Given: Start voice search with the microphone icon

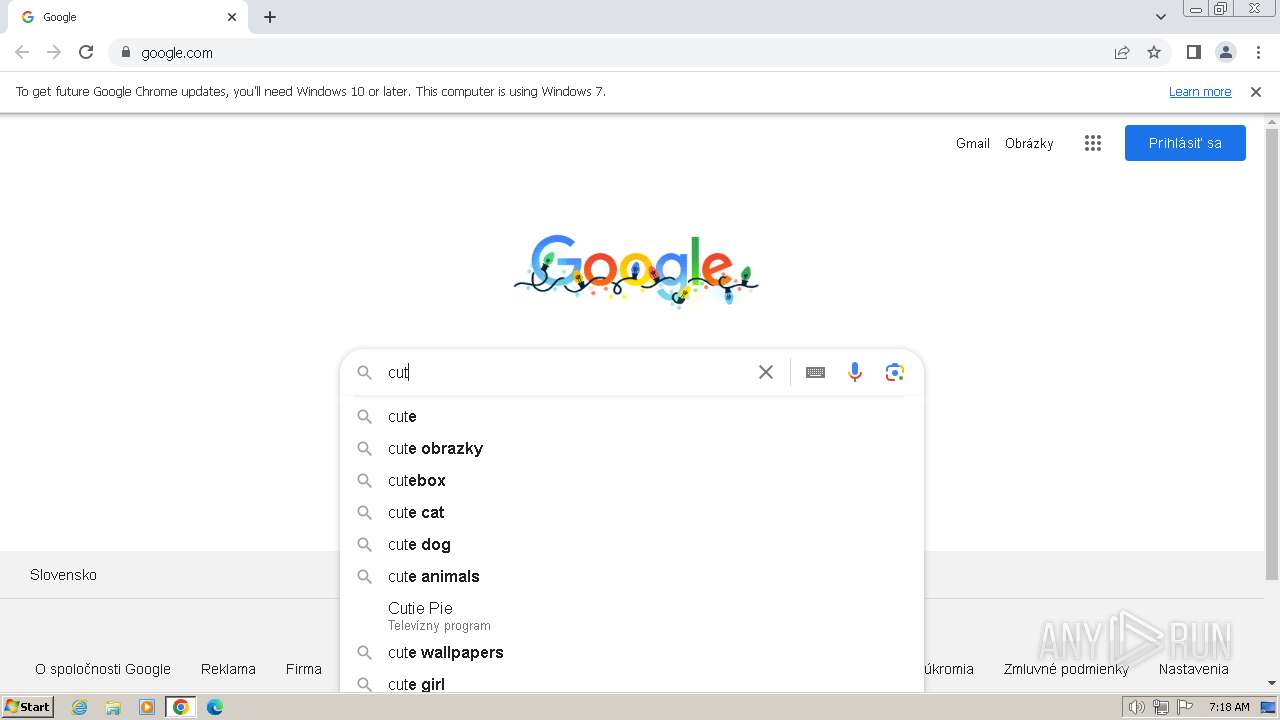Looking at the screenshot, I should tap(855, 372).
